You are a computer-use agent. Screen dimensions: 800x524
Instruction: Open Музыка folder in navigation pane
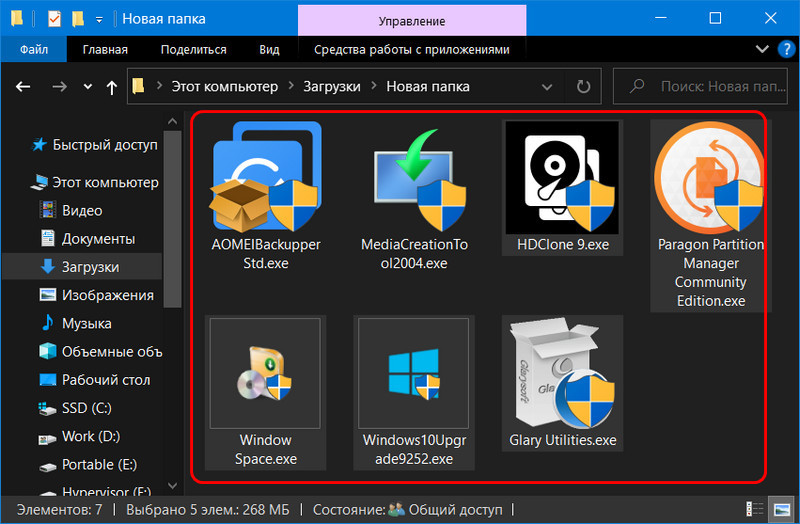[x=76, y=323]
